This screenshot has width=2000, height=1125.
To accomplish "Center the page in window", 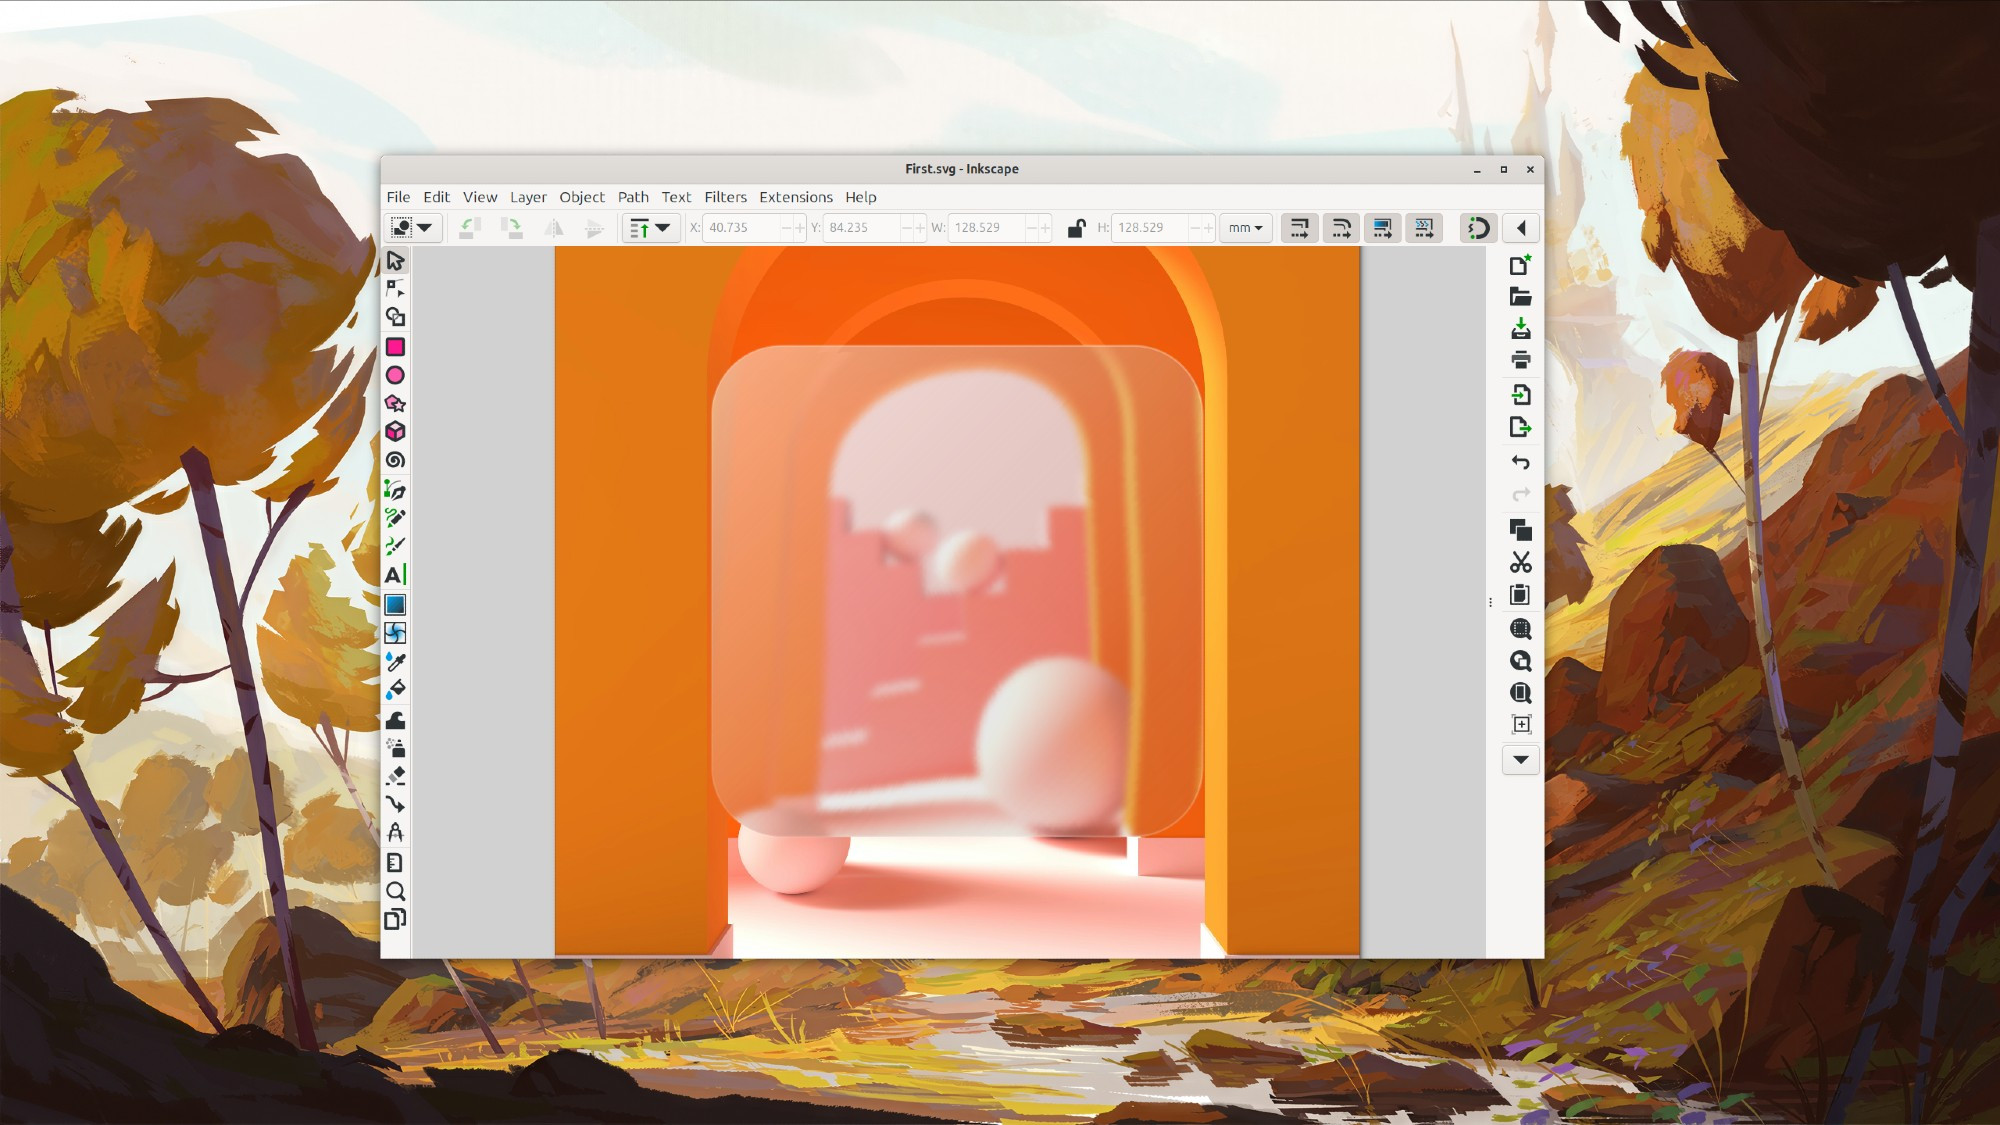I will [x=1520, y=725].
